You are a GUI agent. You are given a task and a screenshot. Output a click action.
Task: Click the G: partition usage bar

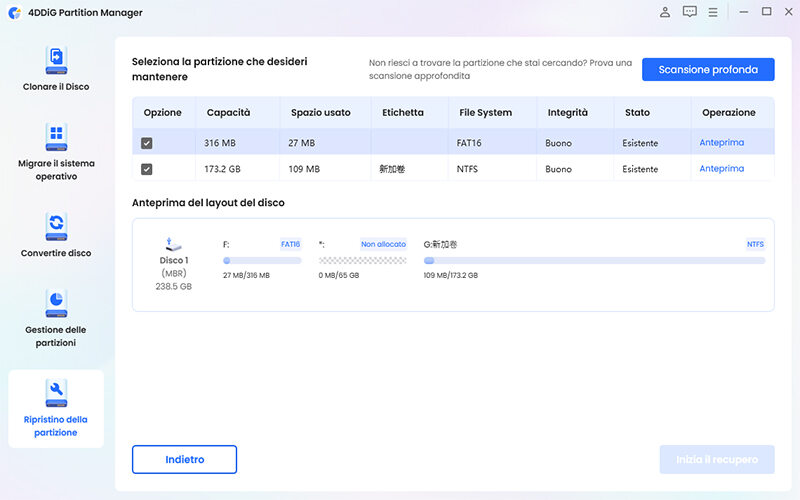594,261
